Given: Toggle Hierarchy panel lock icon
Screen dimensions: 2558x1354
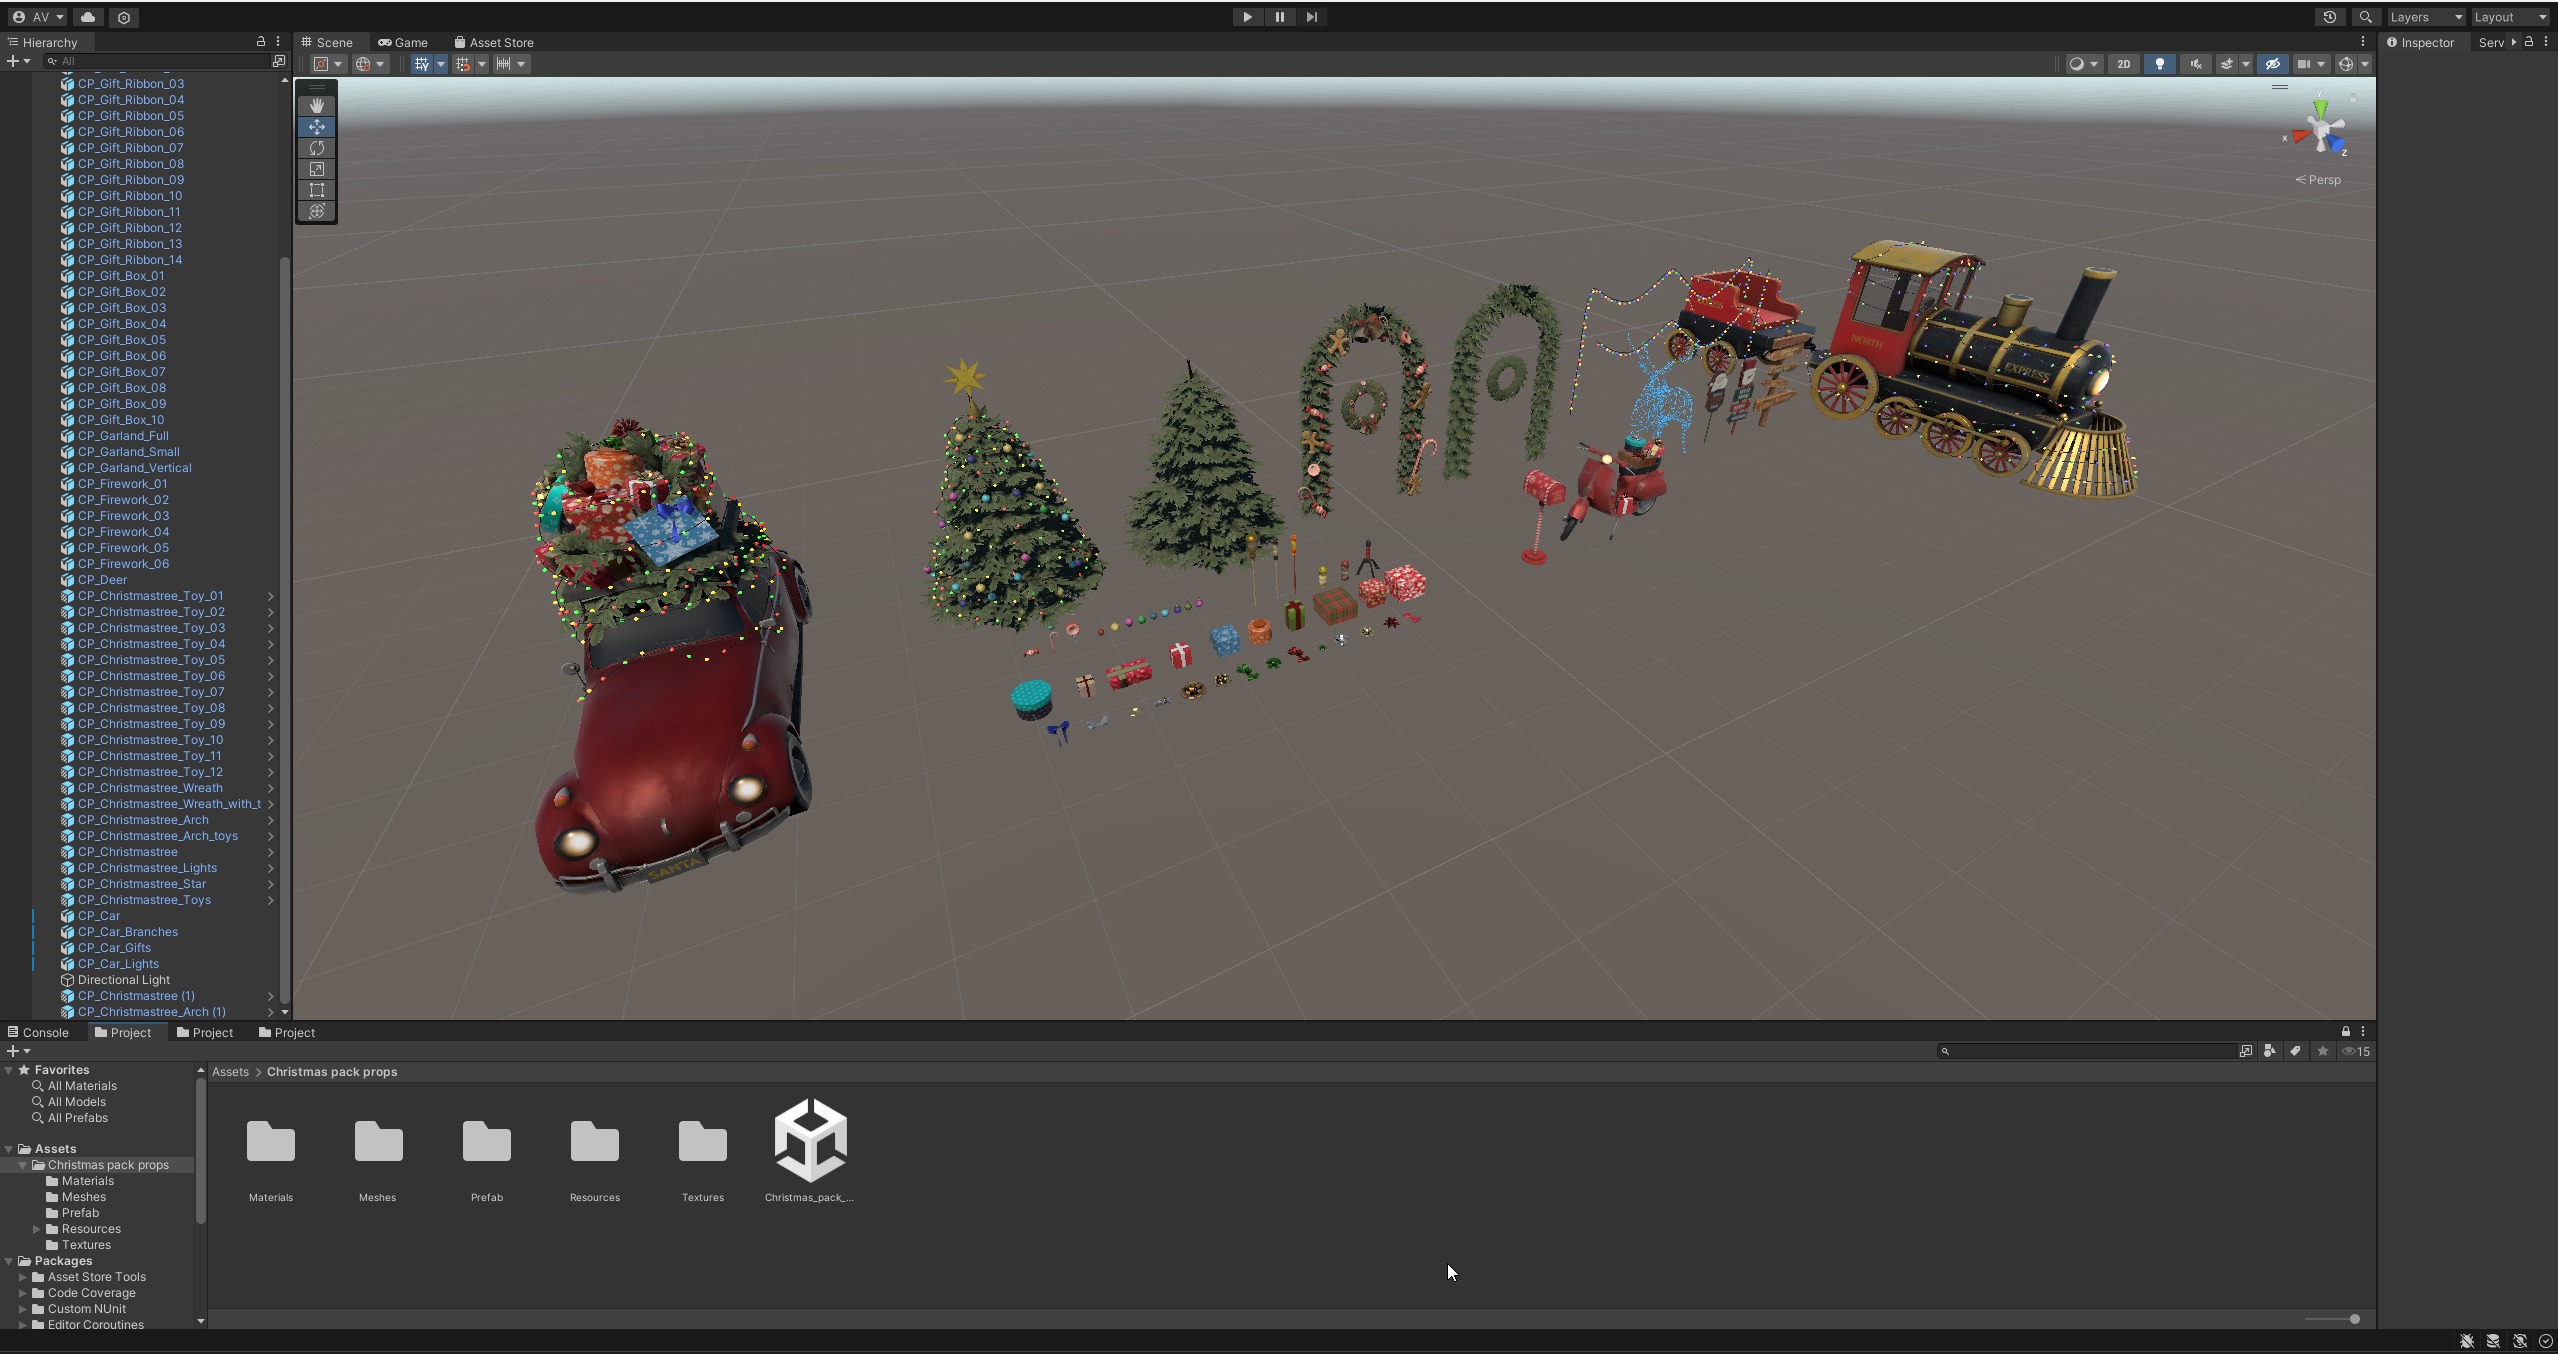Looking at the screenshot, I should point(261,42).
